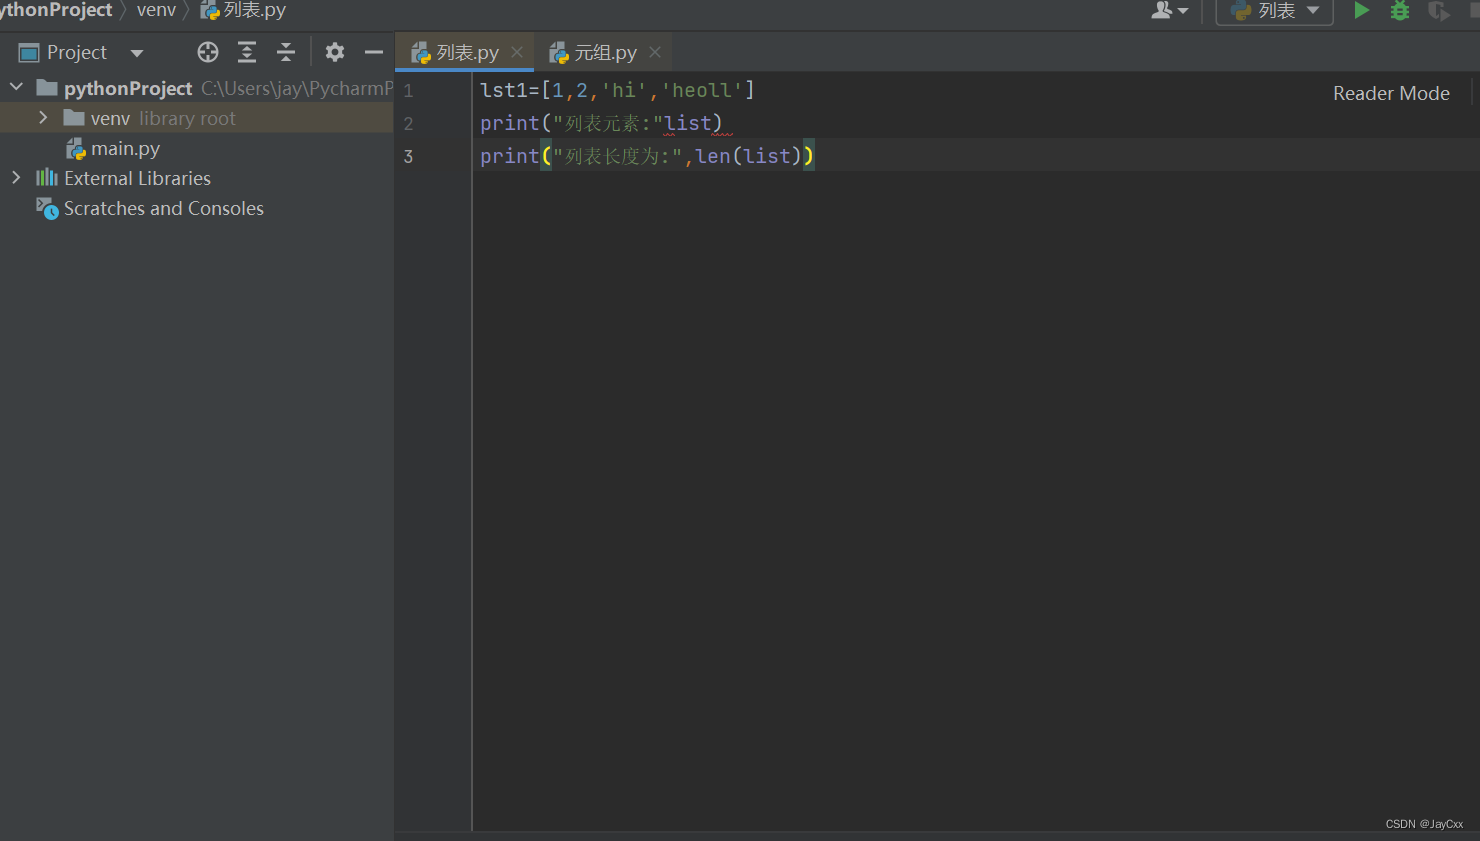Viewport: 1480px width, 841px height.
Task: Select main.py in the Project tree
Action: tap(124, 148)
